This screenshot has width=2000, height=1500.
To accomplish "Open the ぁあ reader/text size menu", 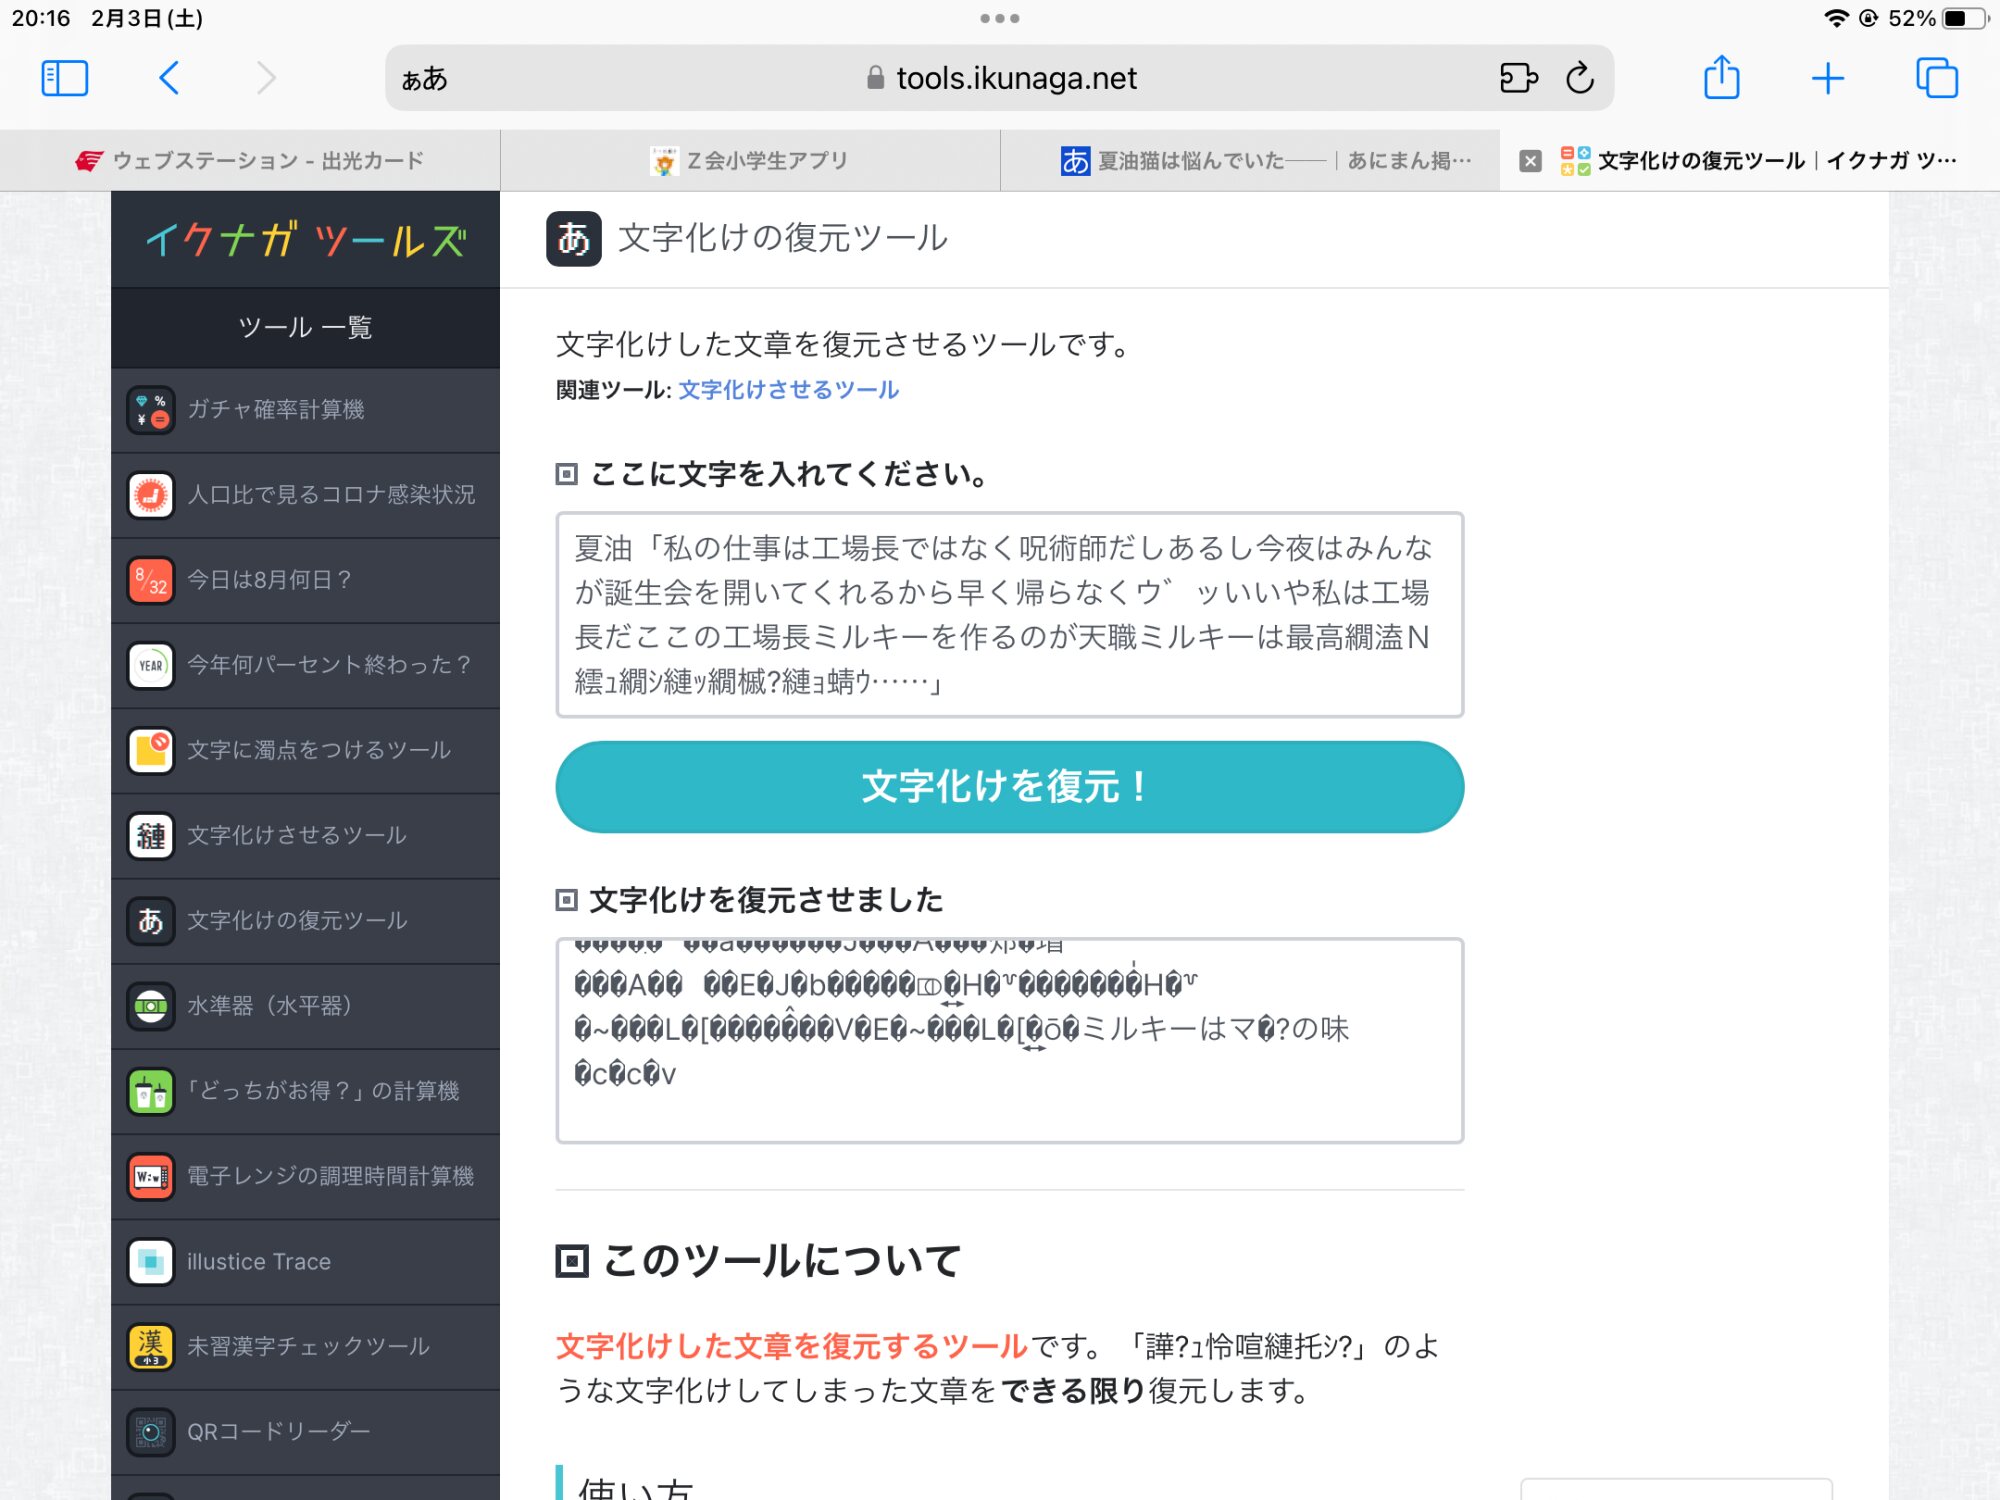I will (x=424, y=78).
